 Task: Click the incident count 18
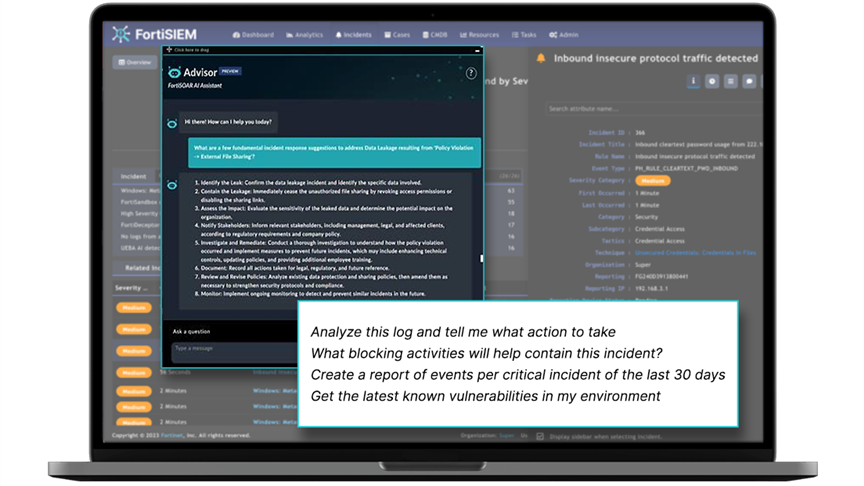511,214
